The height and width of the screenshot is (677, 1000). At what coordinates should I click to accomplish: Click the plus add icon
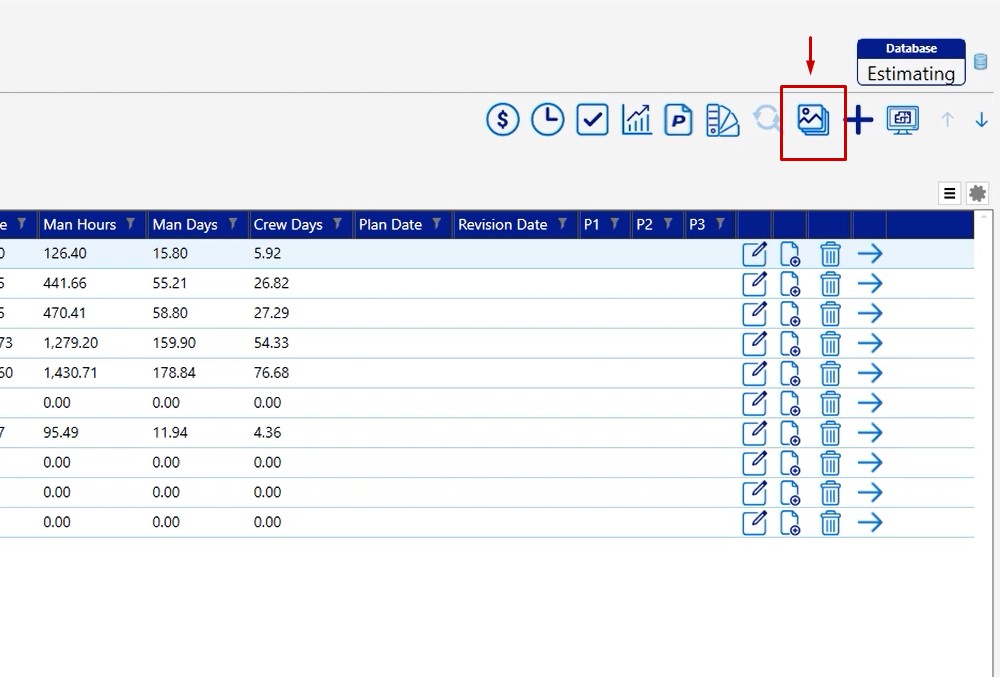click(859, 120)
